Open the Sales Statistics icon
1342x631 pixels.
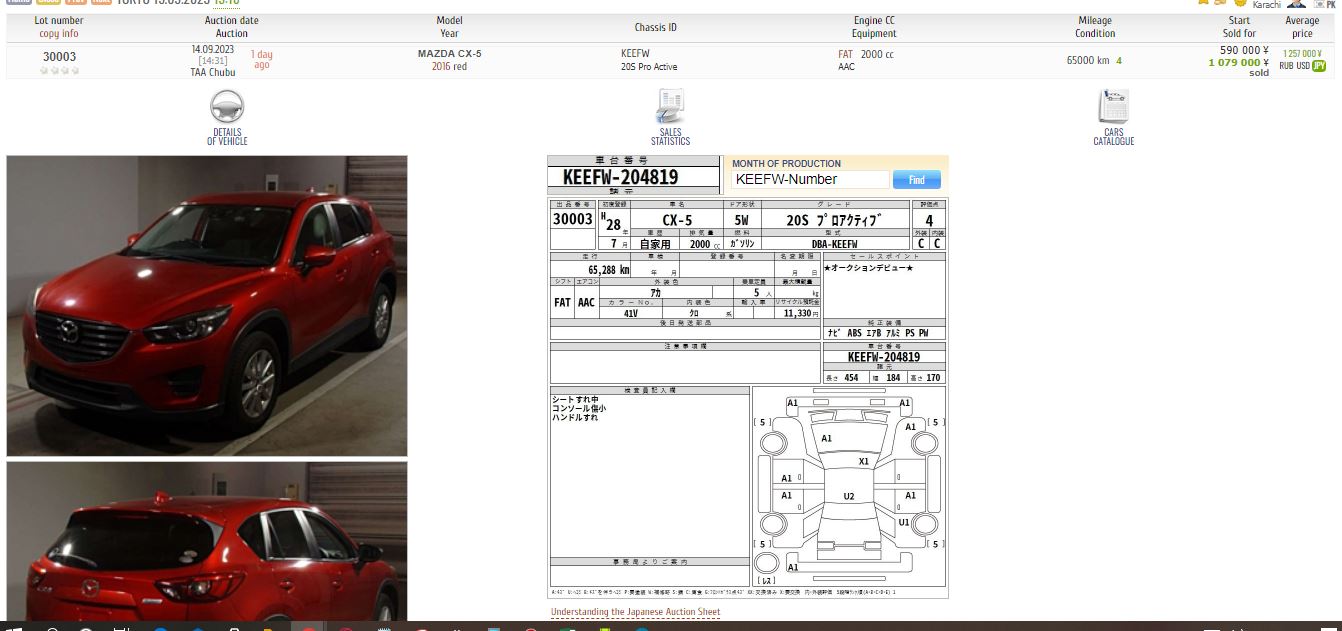pyautogui.click(x=670, y=105)
